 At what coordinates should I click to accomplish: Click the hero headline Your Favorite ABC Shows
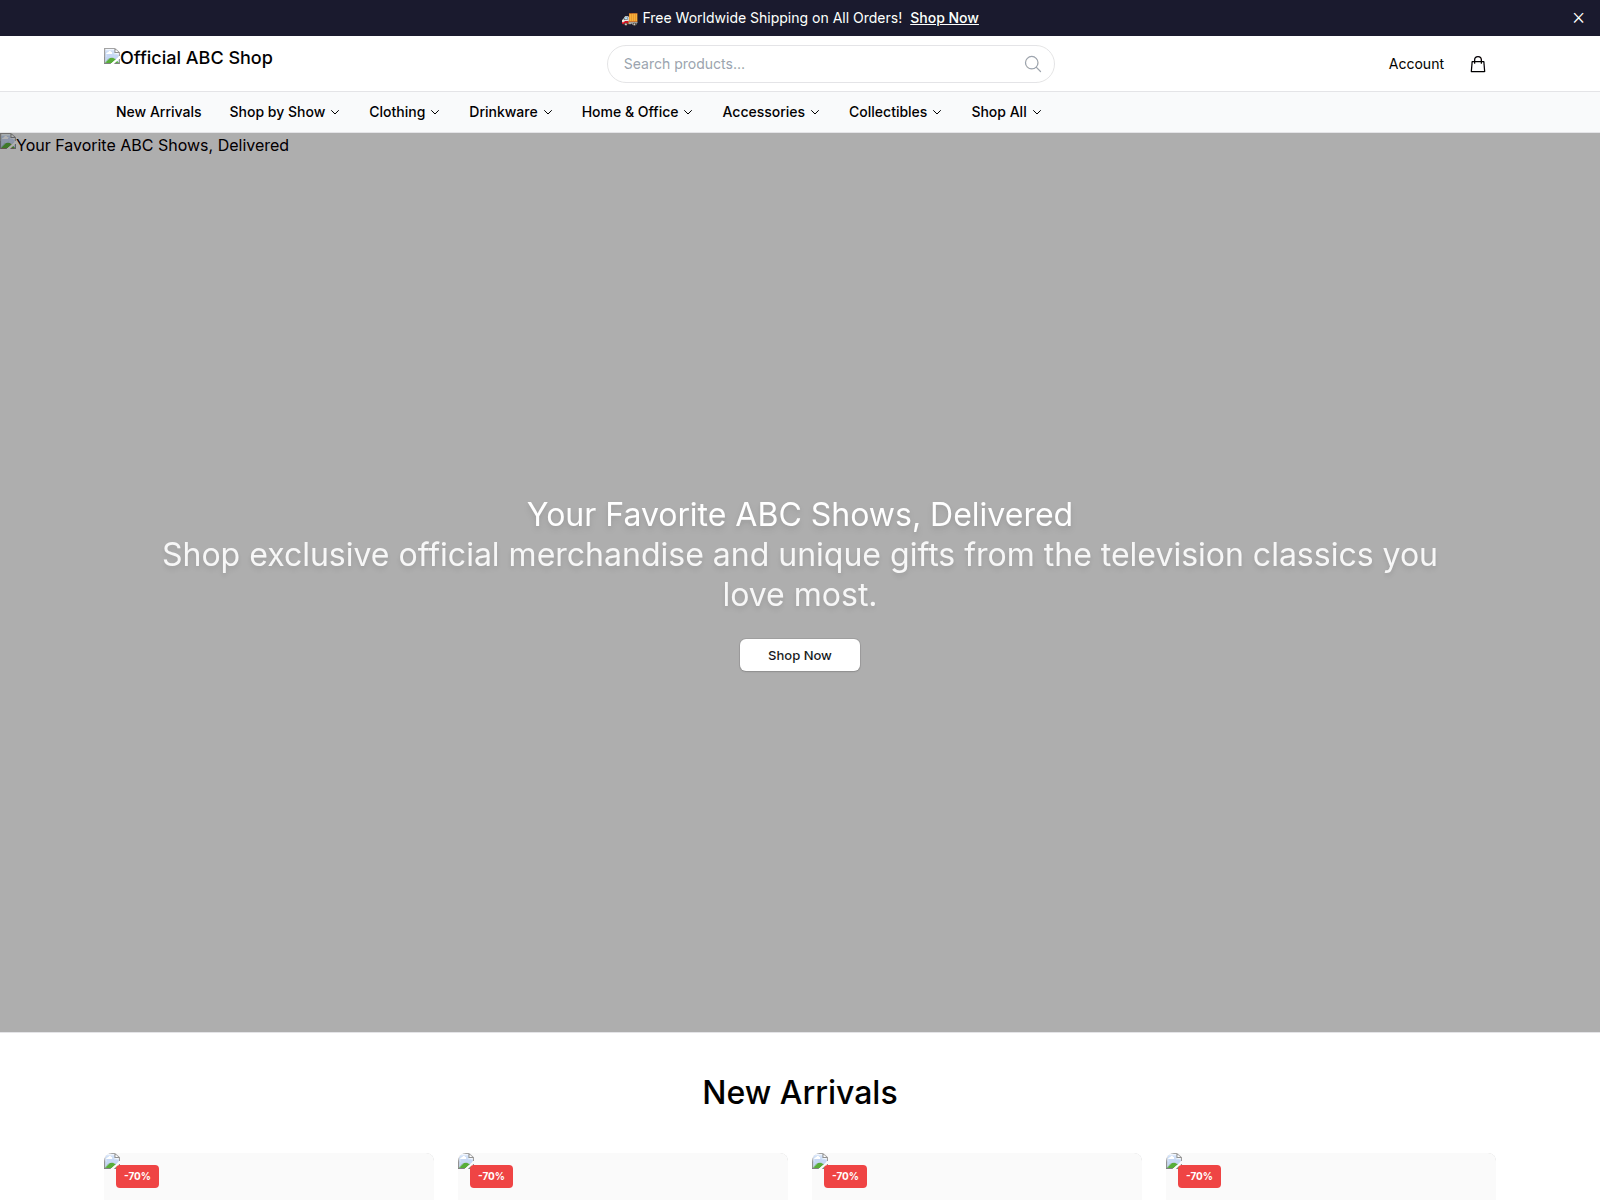pos(800,514)
